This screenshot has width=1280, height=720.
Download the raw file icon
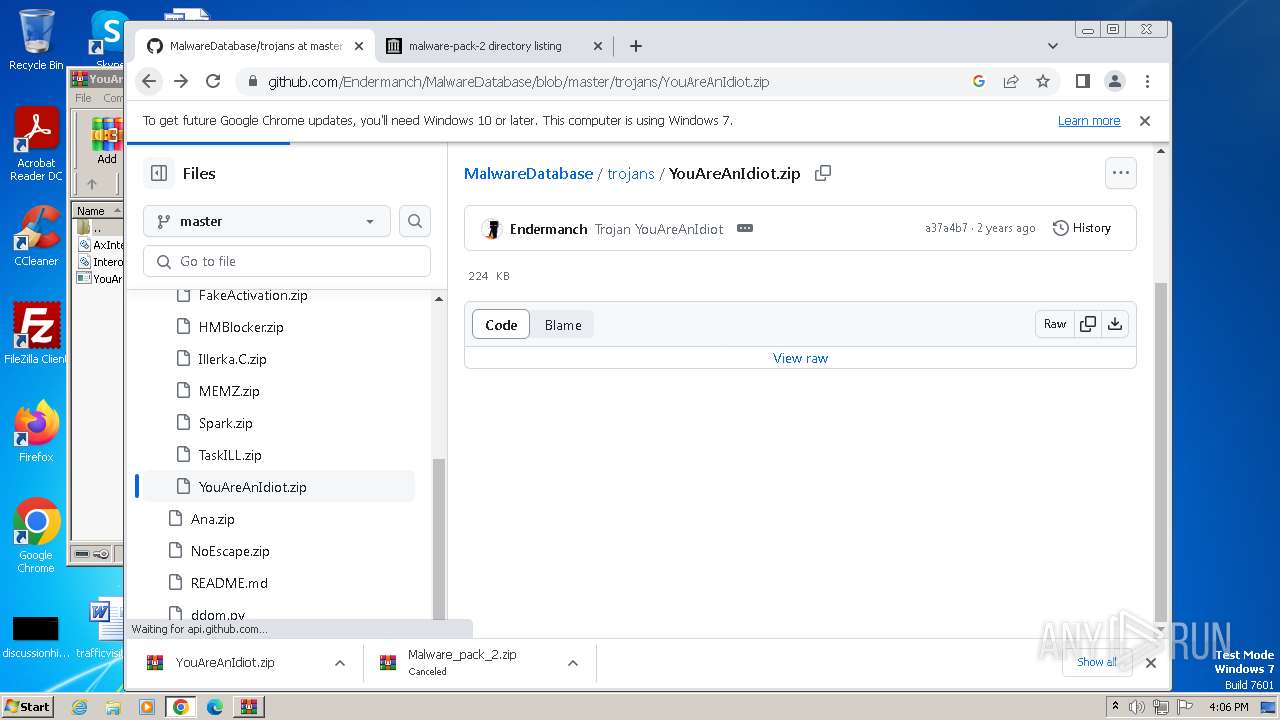point(1115,324)
